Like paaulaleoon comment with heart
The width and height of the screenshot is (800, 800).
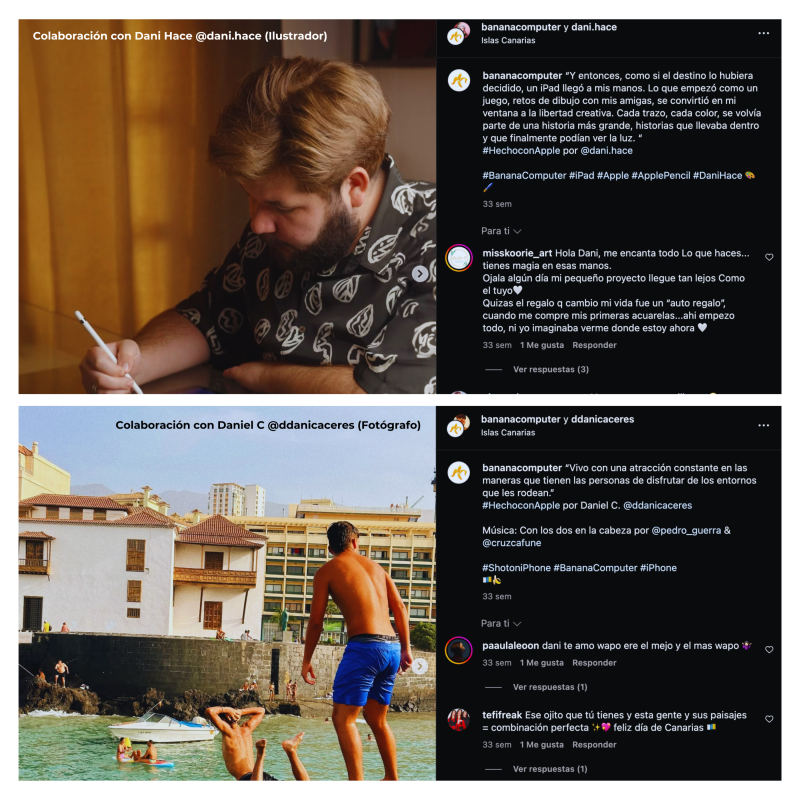tap(769, 649)
